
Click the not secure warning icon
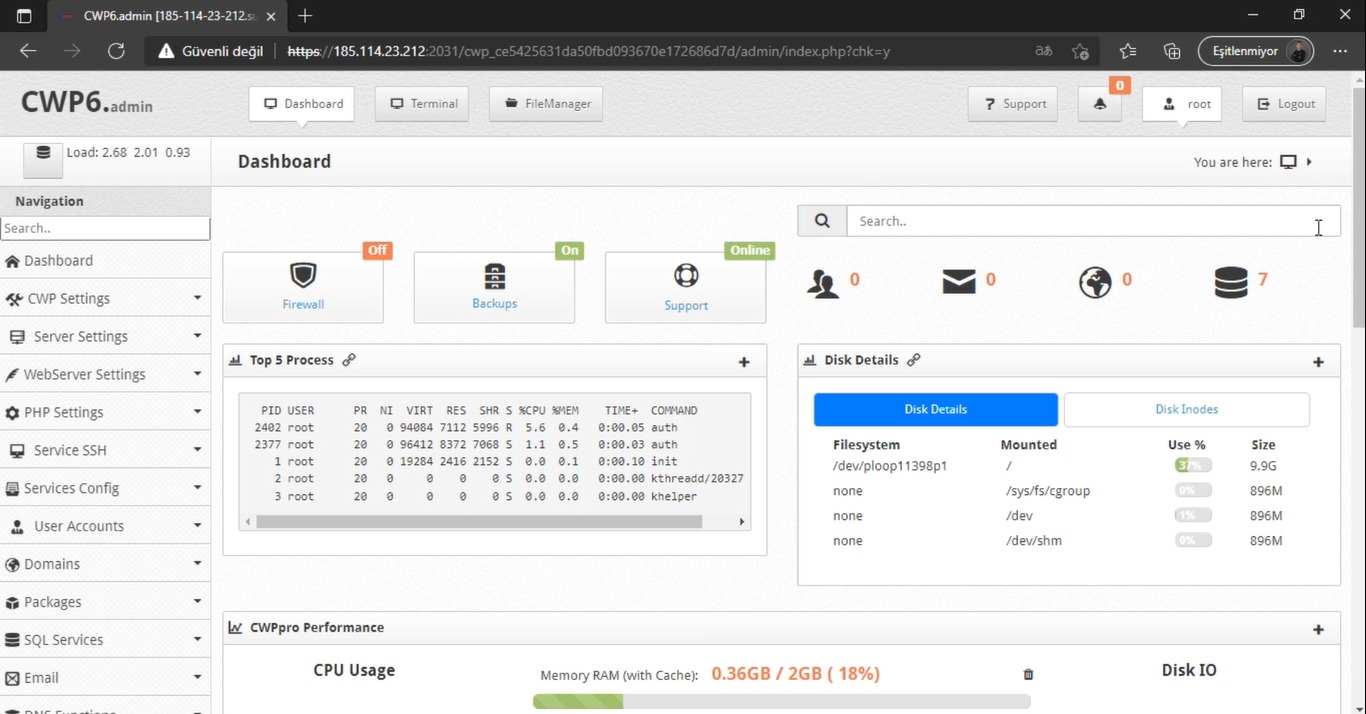pos(166,51)
